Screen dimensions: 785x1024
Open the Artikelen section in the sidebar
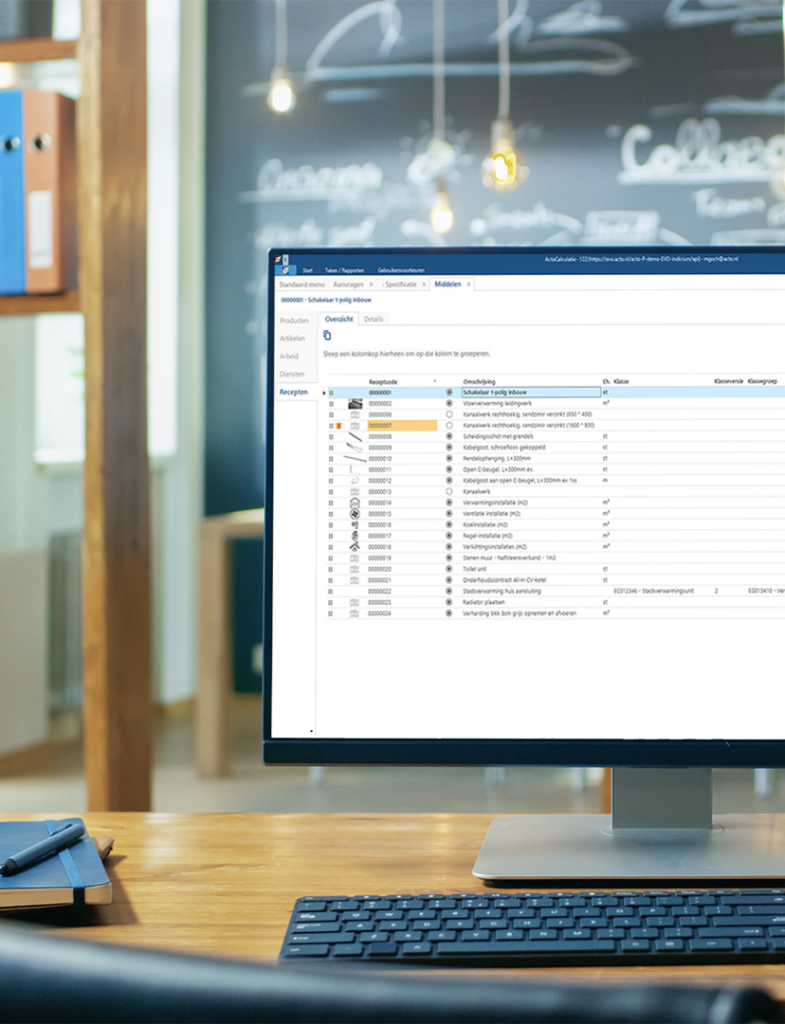click(x=292, y=339)
